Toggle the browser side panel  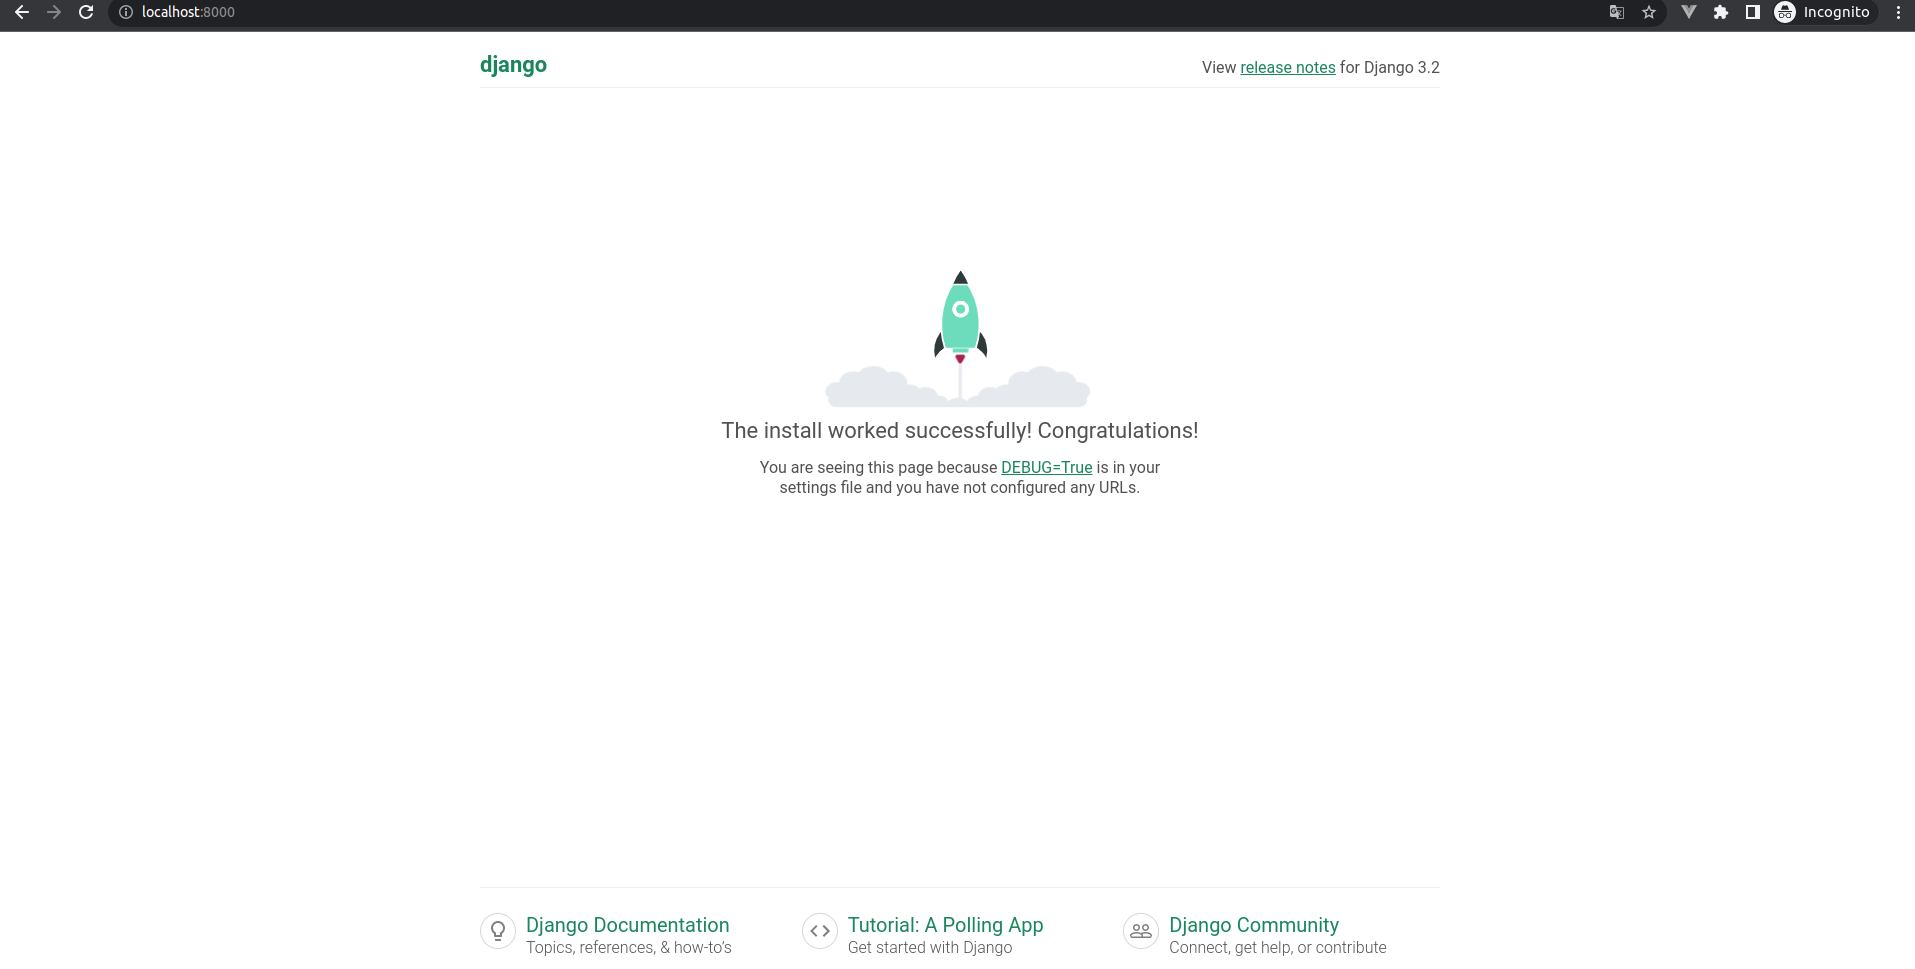tap(1752, 12)
